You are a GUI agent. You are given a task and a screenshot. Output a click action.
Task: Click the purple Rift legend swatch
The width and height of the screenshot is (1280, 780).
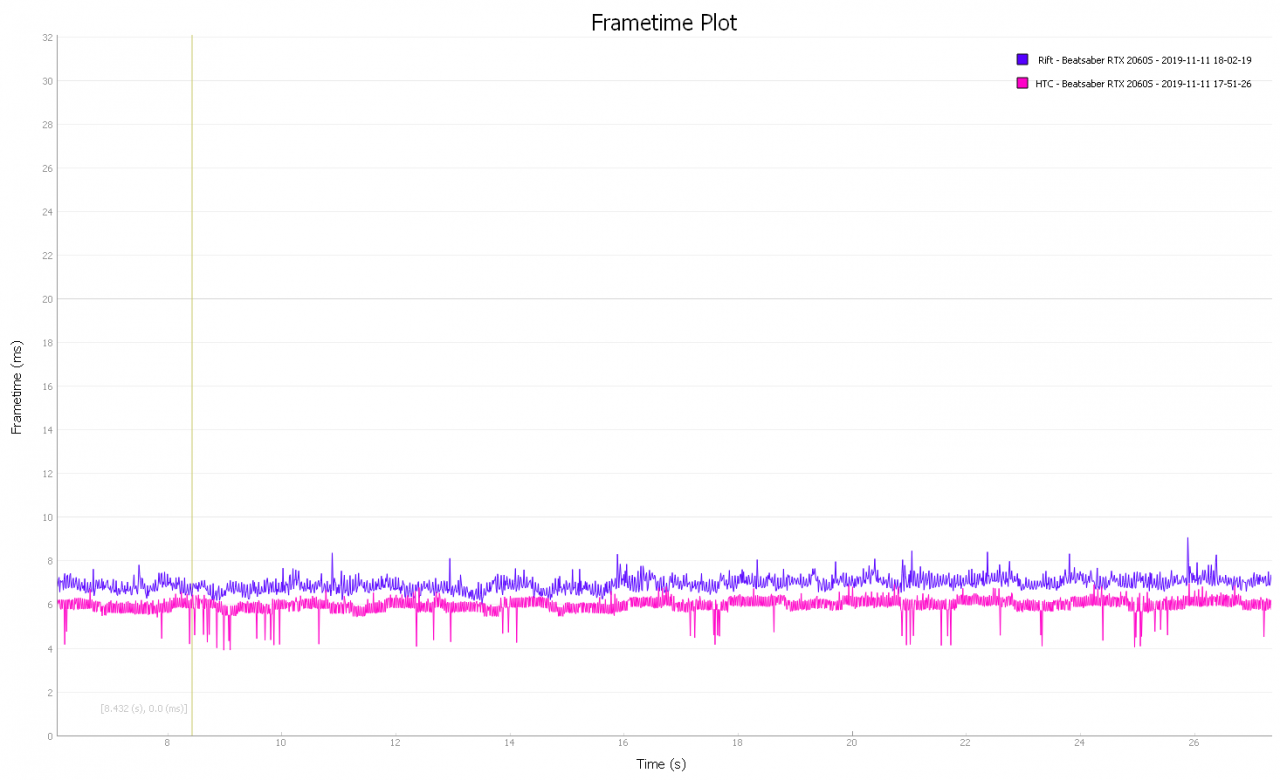[1022, 60]
